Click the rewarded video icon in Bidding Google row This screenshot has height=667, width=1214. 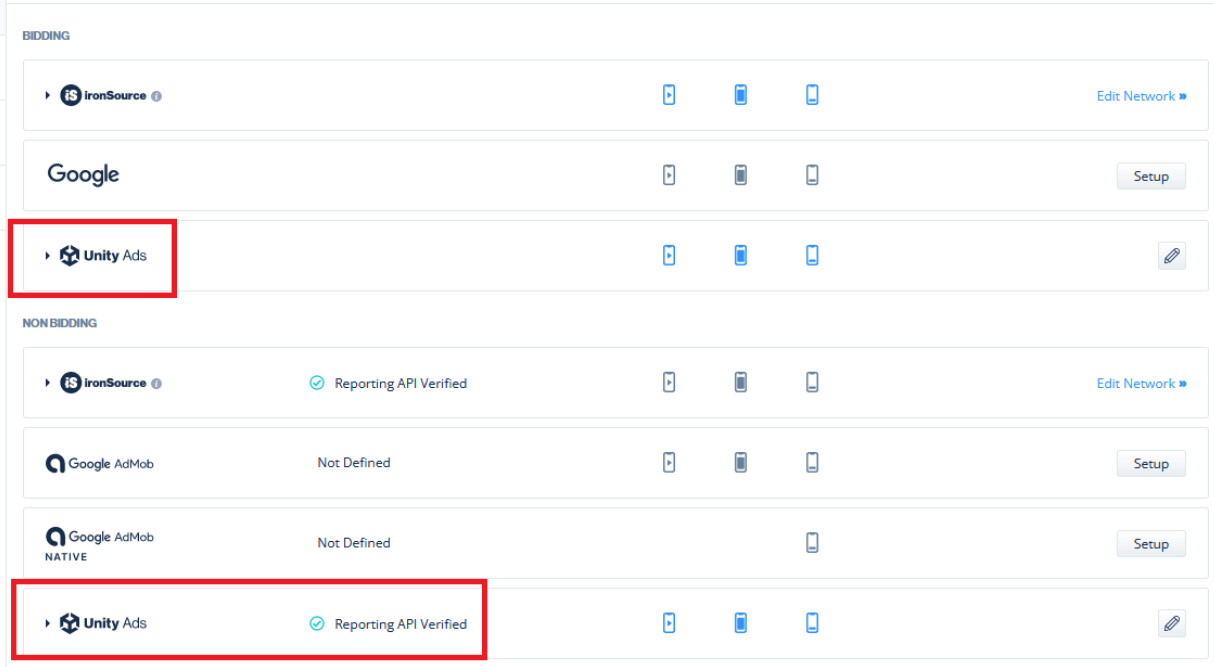tap(669, 175)
